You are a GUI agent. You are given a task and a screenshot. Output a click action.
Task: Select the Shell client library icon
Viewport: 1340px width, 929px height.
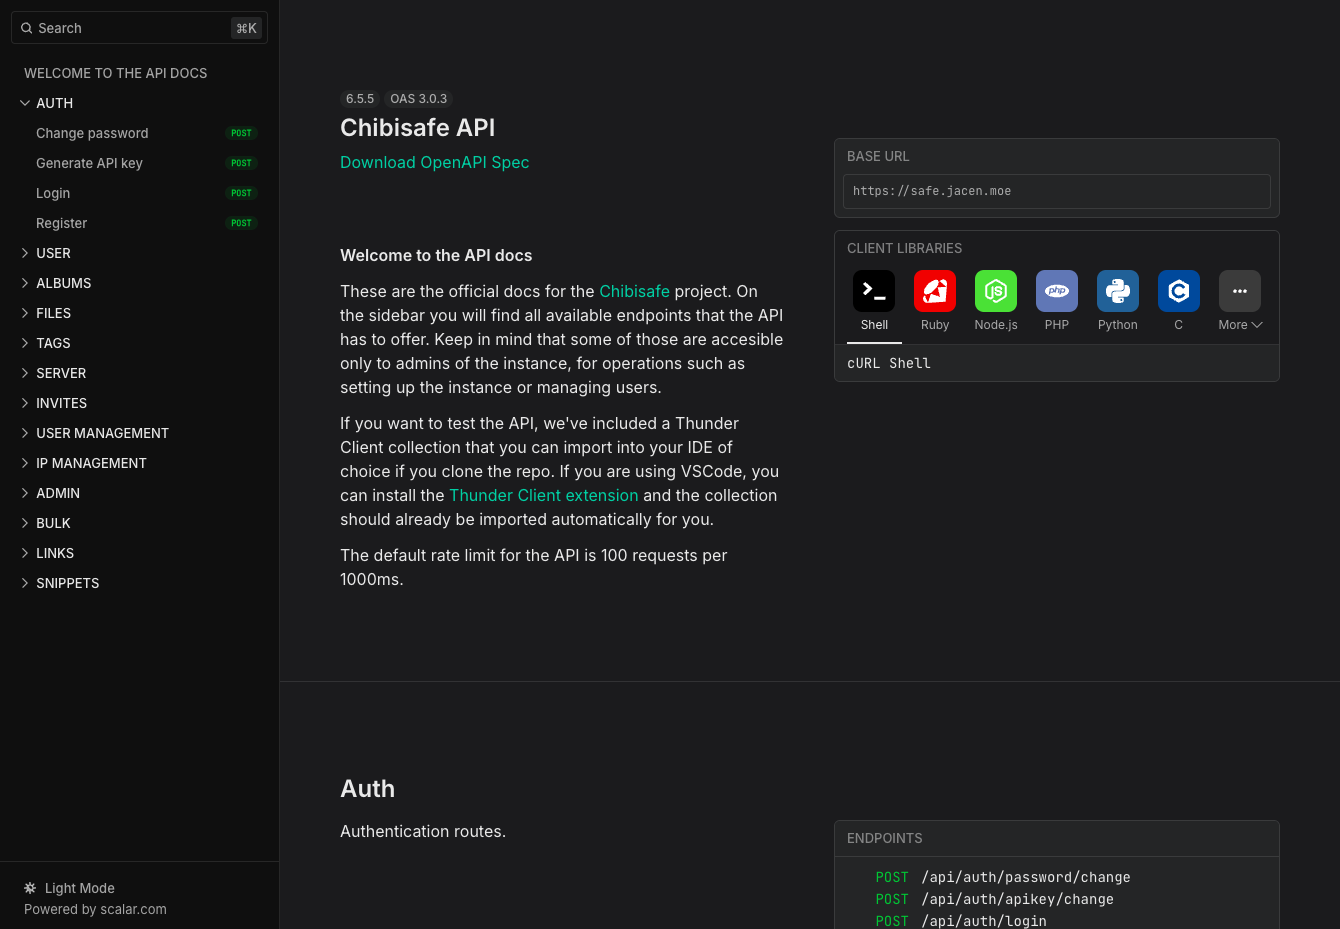coord(874,291)
